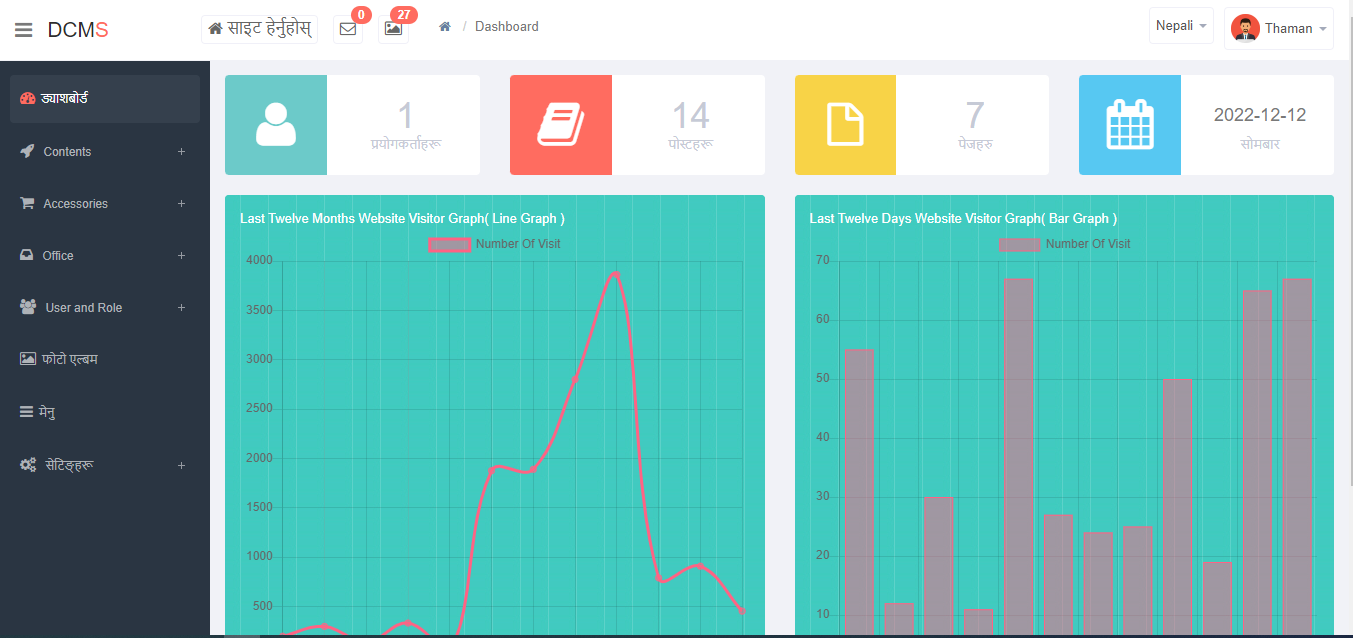
Task: Open the Nepali language dropdown
Action: (x=1181, y=26)
